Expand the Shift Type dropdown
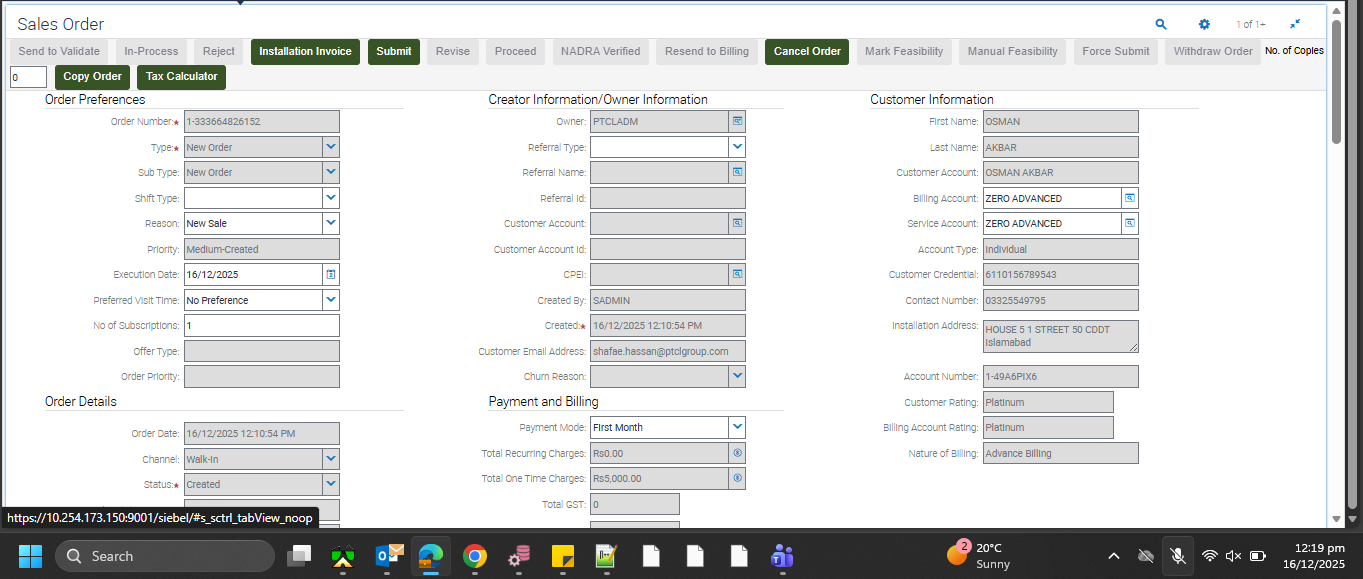 [331, 198]
